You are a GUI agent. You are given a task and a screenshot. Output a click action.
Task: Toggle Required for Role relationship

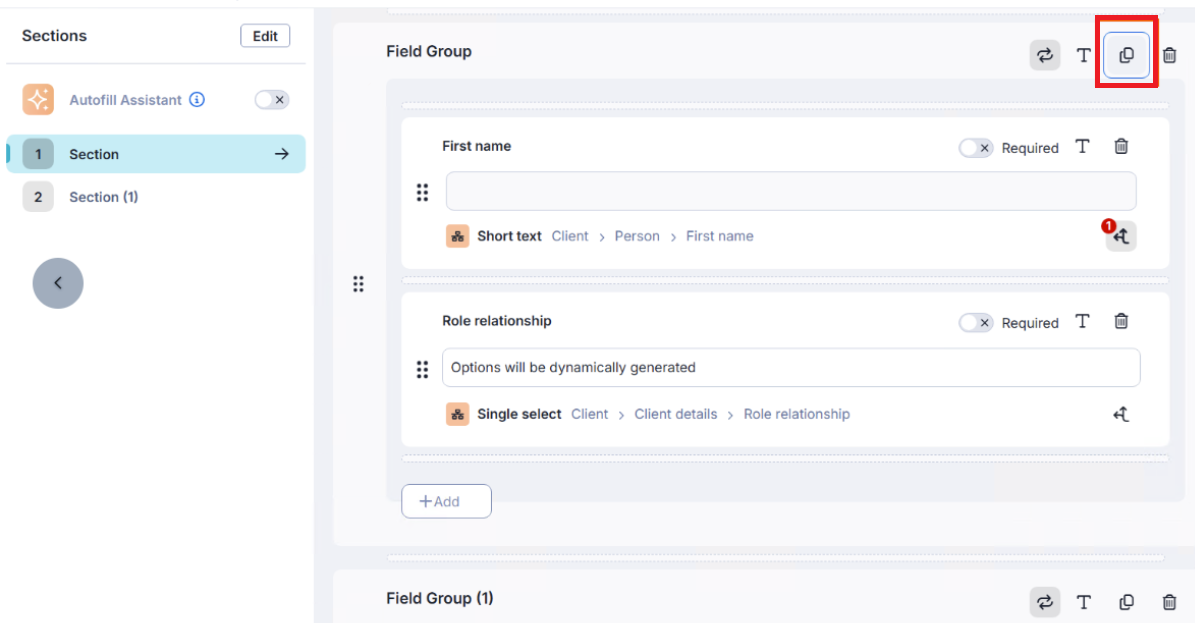coord(975,323)
